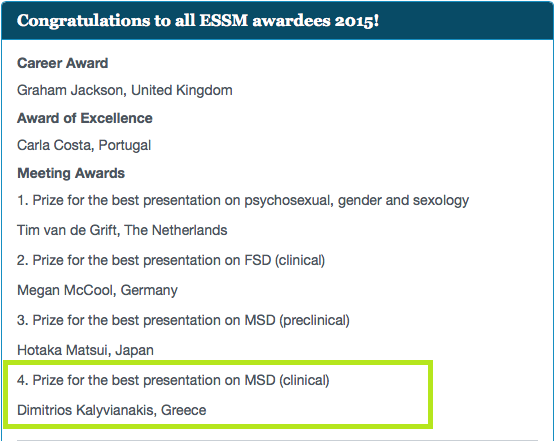Screen dimensions: 556x441
Task: Select the Award of Excellence heading
Action: [85, 118]
